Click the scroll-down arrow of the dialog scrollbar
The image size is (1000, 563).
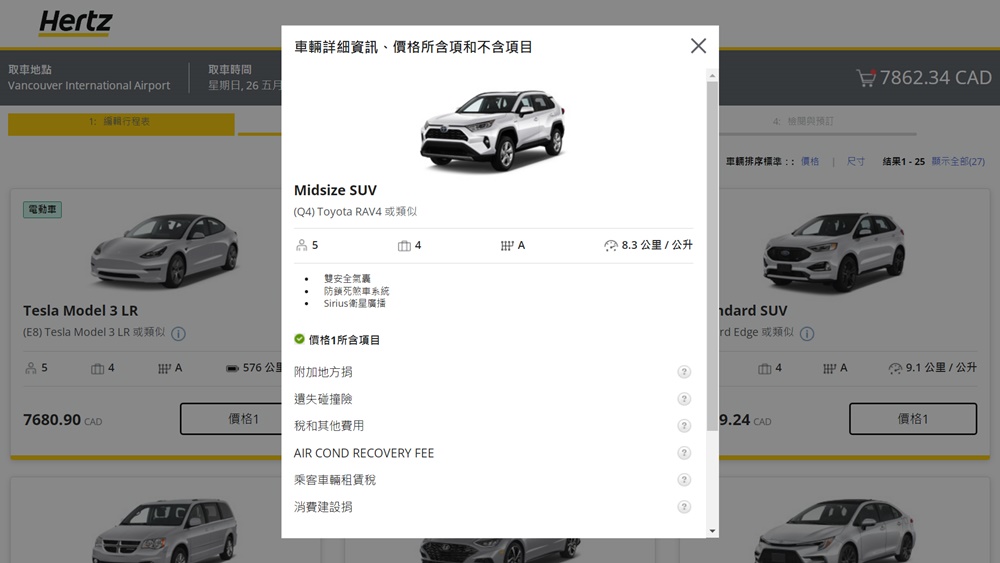pos(712,530)
